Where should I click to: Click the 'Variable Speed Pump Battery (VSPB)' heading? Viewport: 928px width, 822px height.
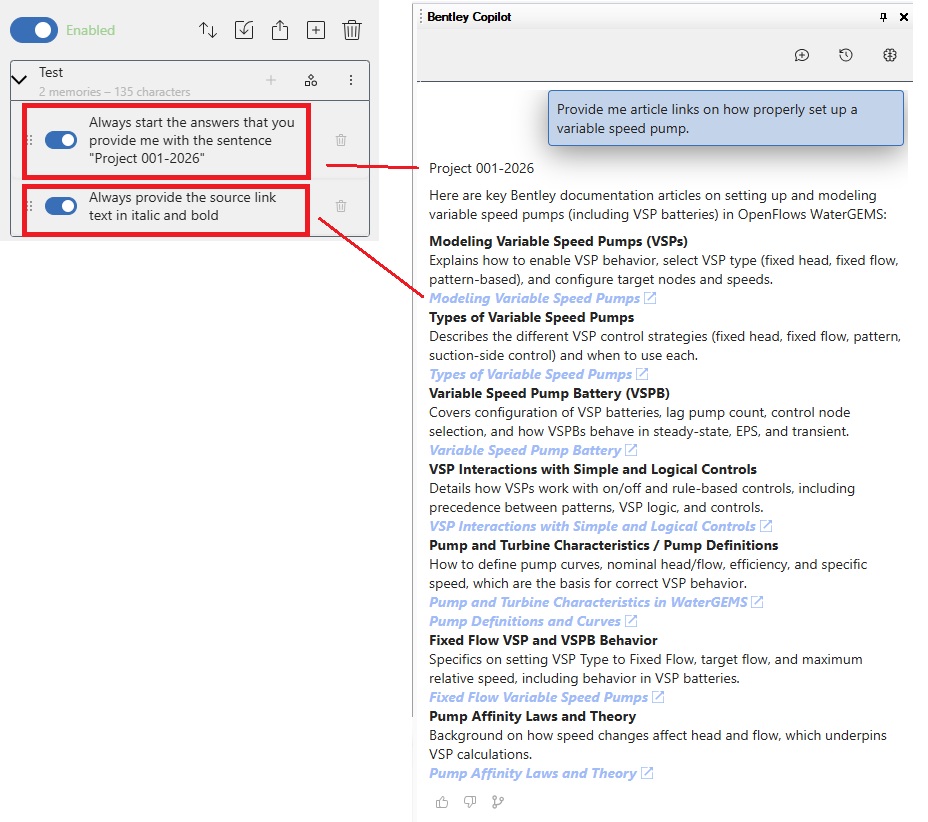tap(549, 393)
